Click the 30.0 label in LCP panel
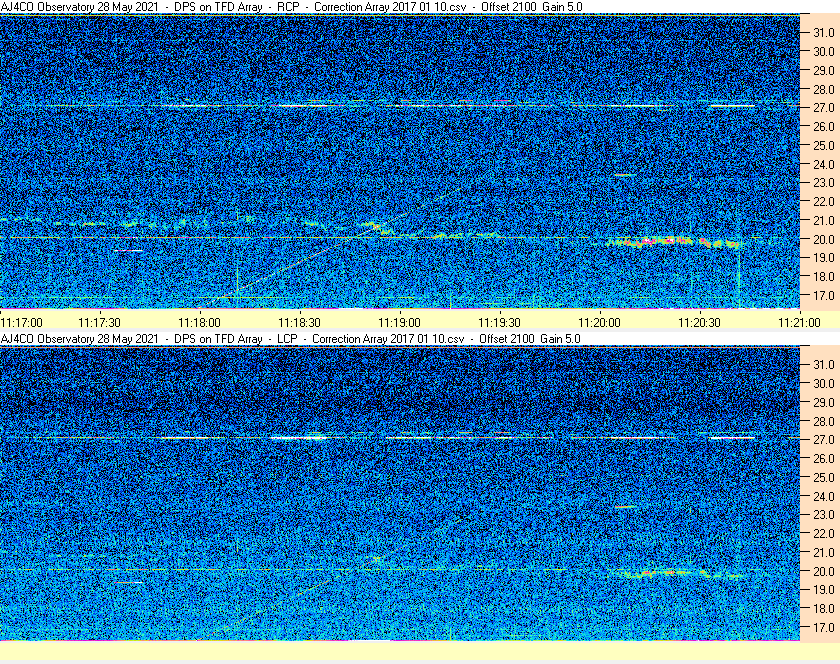The image size is (840, 664). 824,383
